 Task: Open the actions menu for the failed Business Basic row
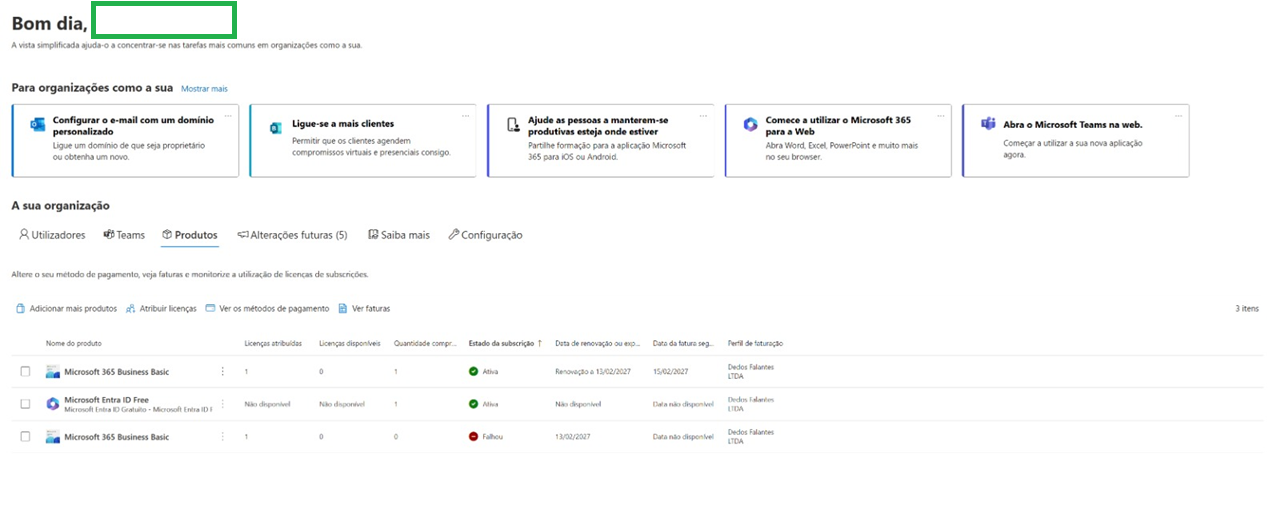pyautogui.click(x=223, y=437)
